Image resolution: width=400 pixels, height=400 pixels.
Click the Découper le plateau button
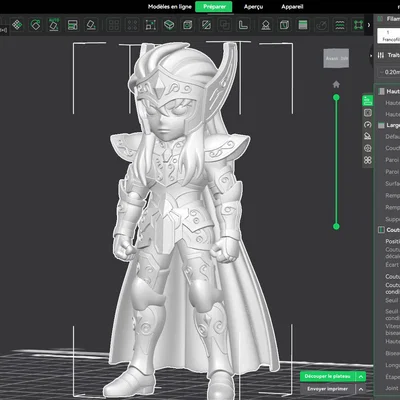click(327, 376)
